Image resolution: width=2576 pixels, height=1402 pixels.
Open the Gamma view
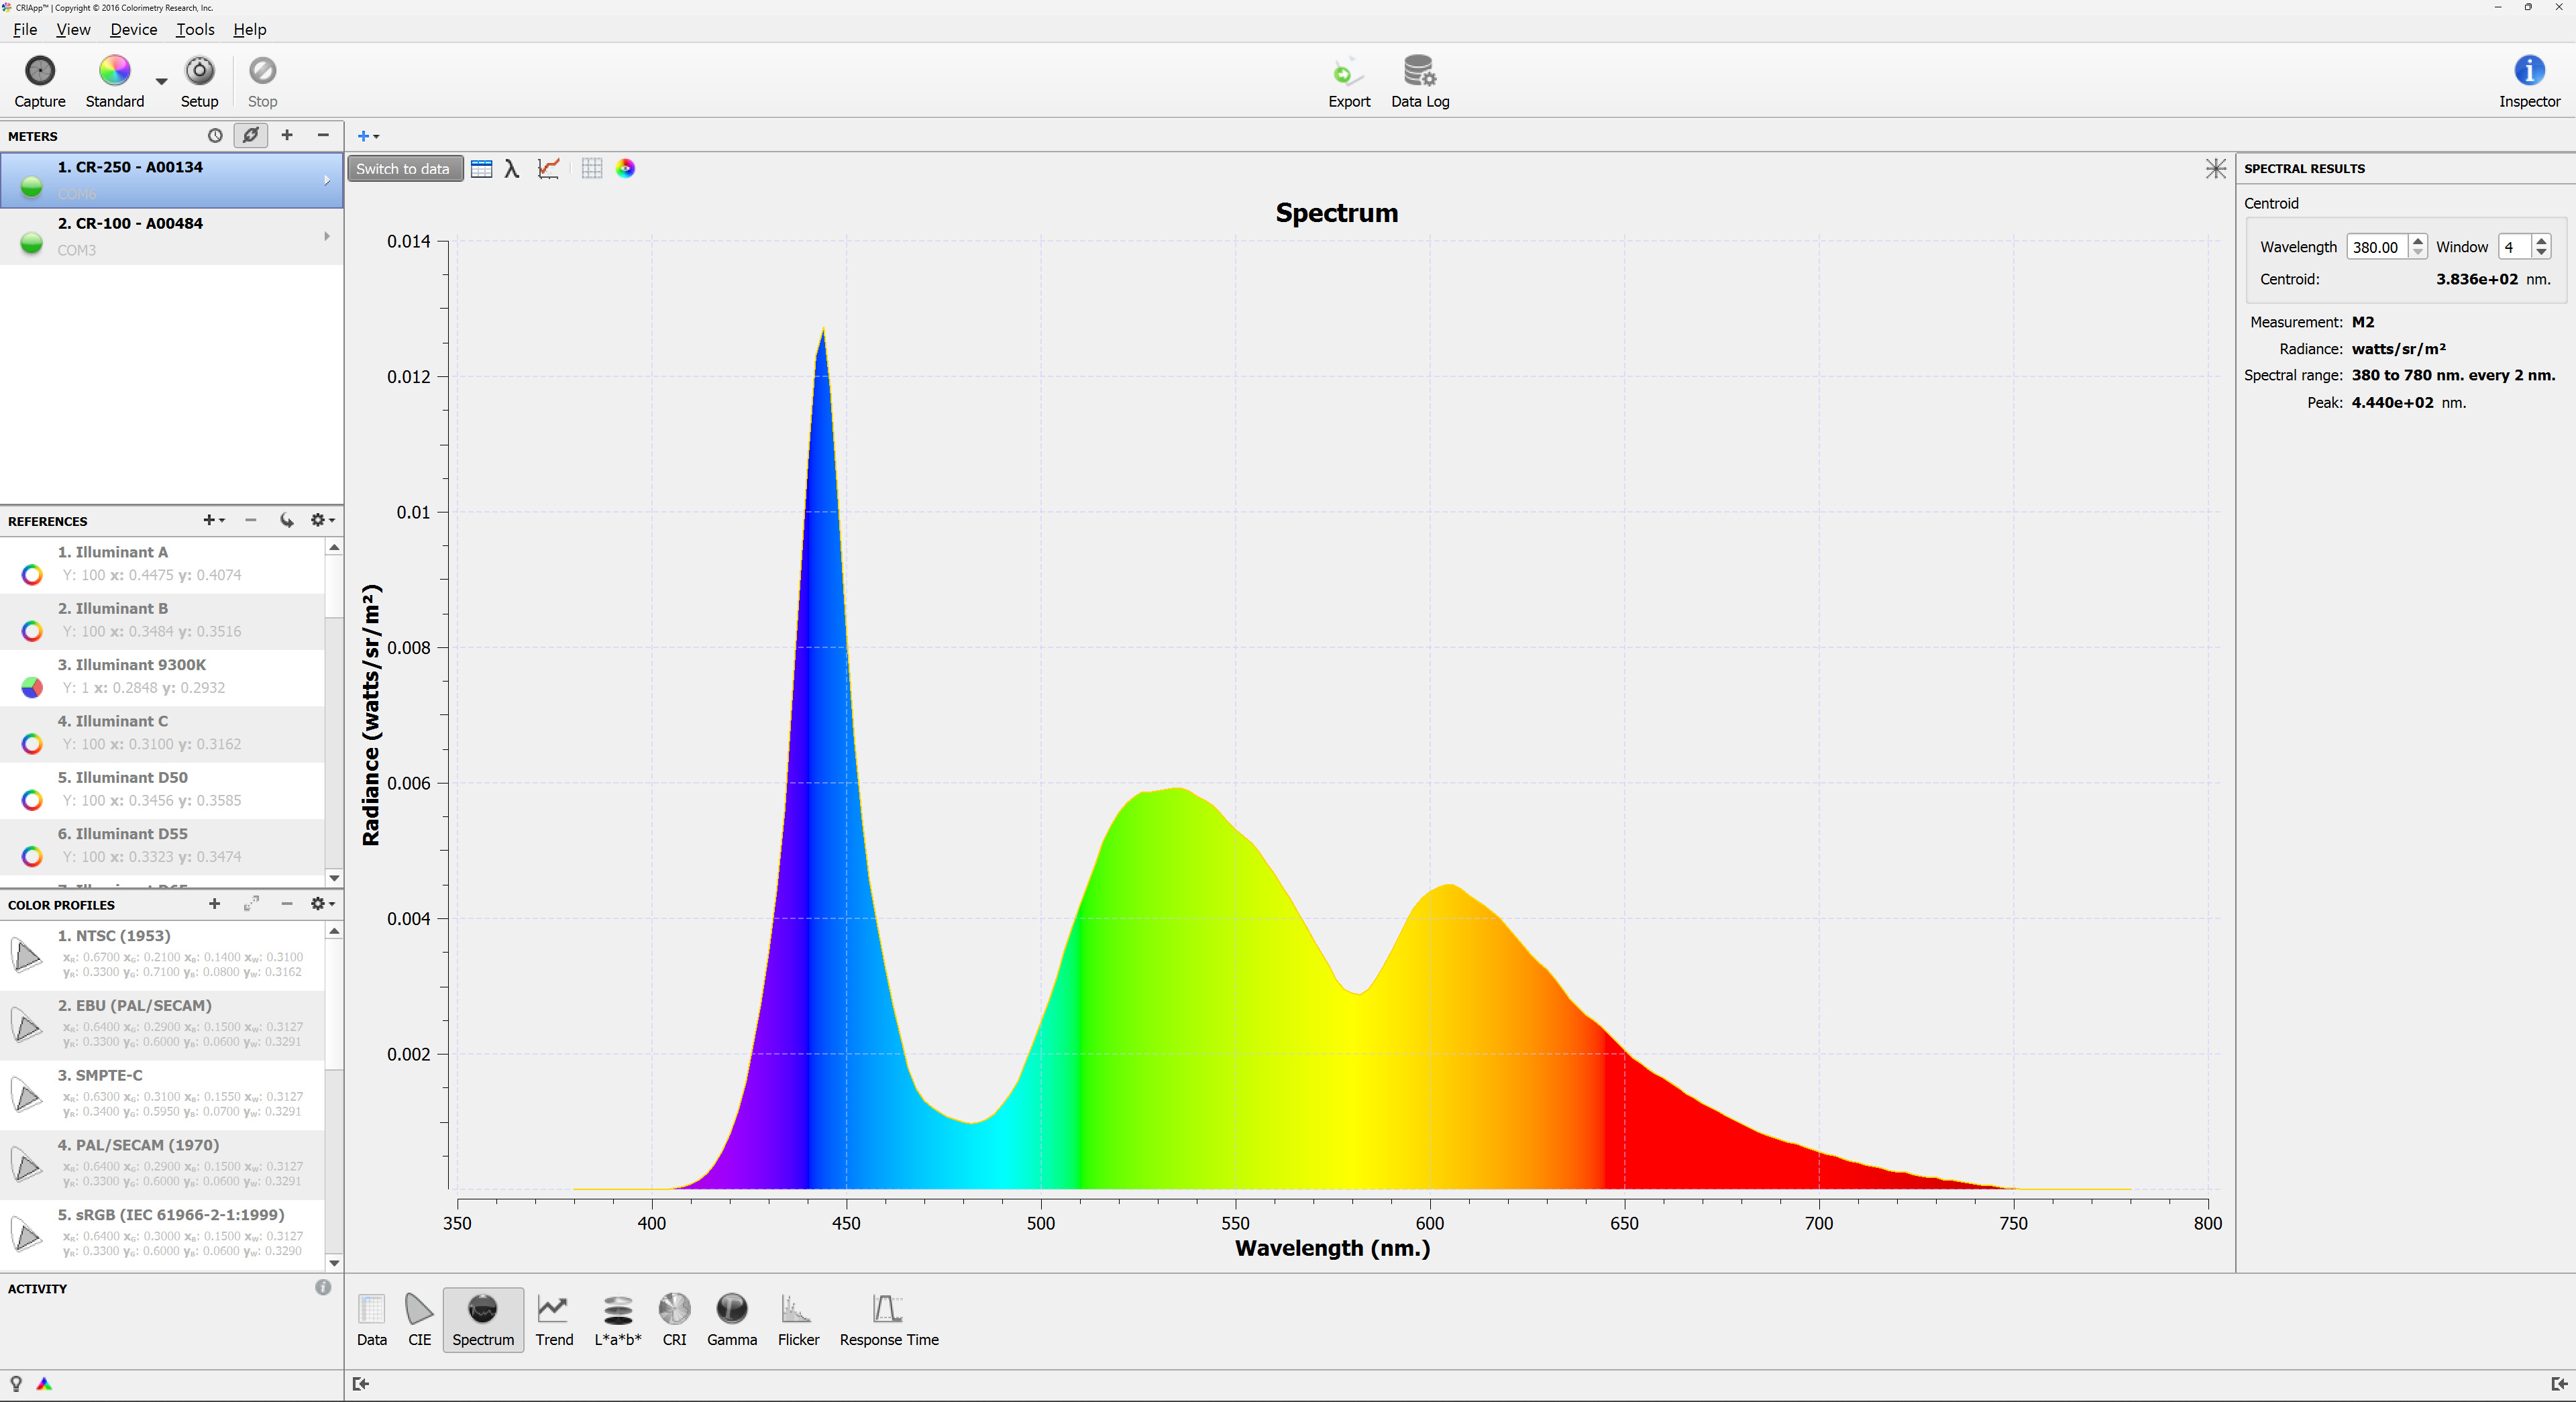point(731,1319)
